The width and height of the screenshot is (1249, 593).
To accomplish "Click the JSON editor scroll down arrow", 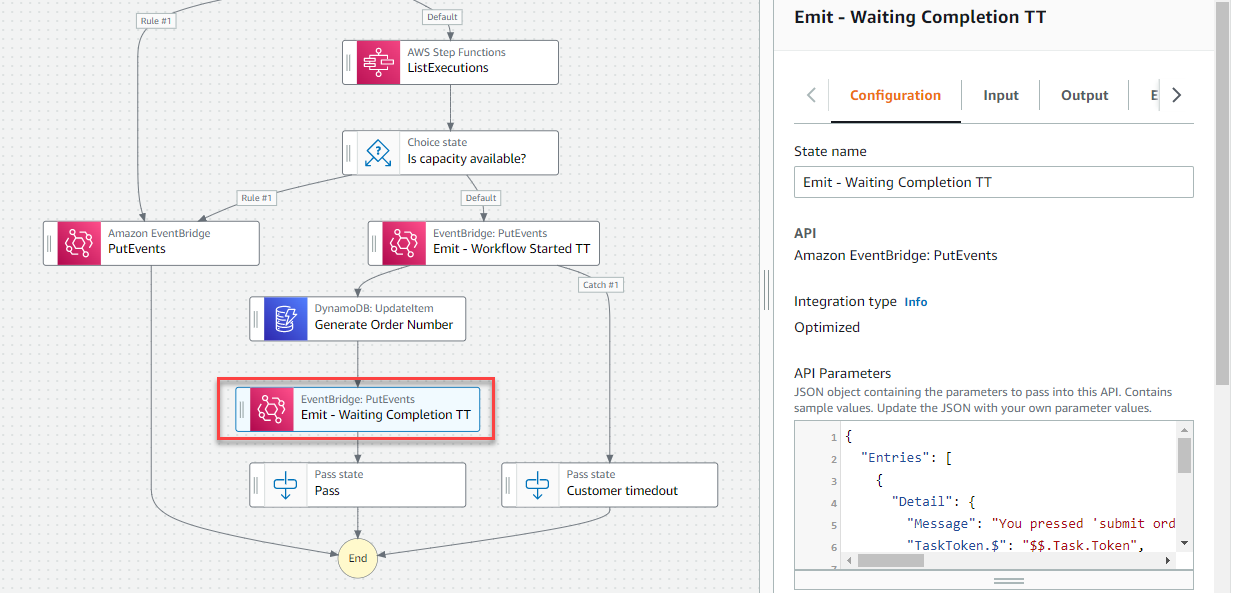I will pos(1184,543).
